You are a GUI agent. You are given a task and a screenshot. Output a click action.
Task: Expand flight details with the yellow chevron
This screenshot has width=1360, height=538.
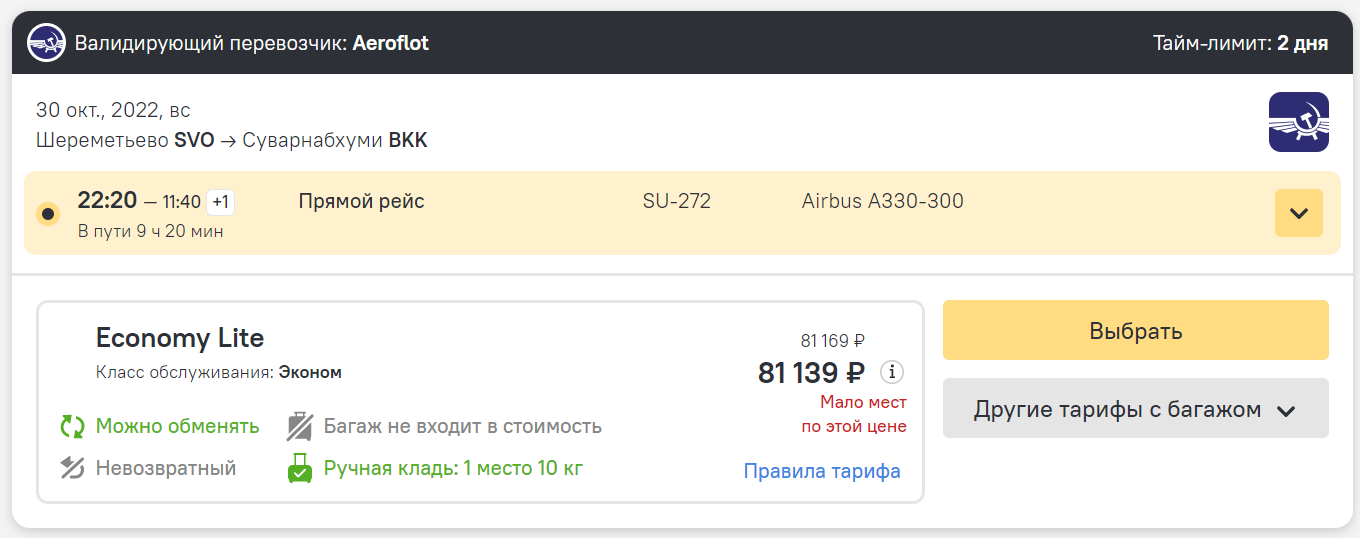[1298, 213]
